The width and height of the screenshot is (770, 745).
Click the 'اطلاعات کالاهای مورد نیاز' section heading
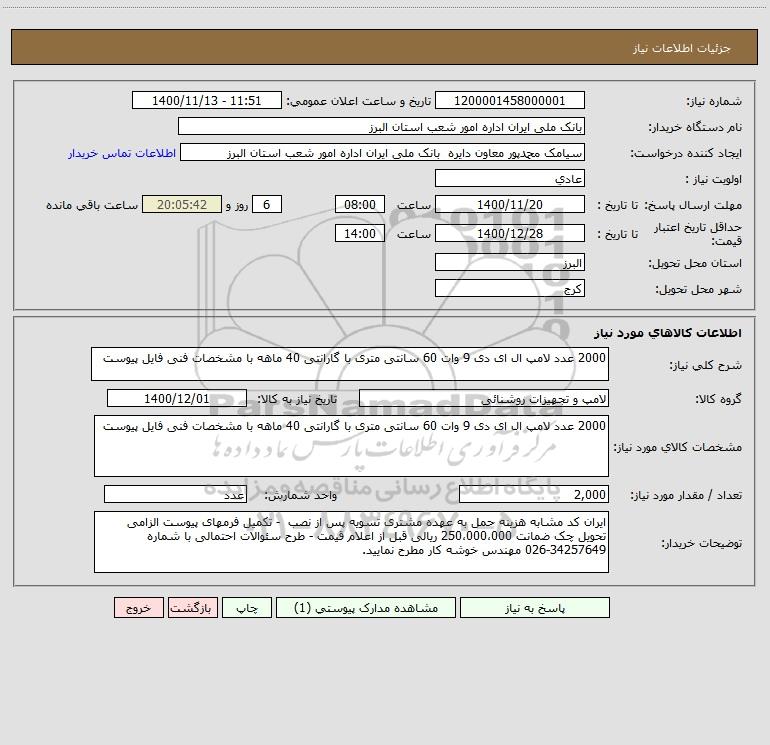pyautogui.click(x=668, y=333)
